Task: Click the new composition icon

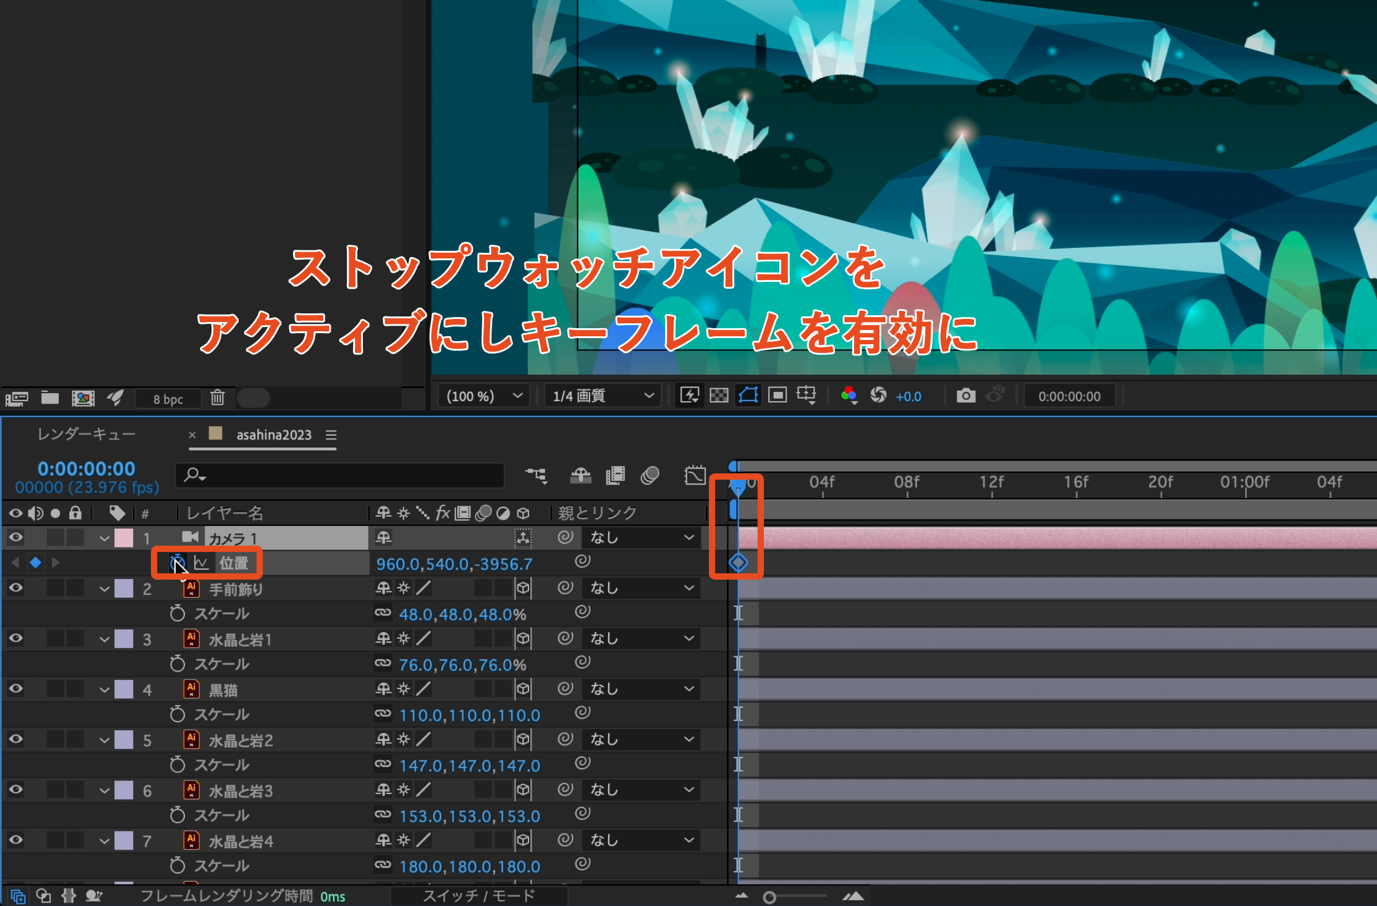Action: tap(83, 398)
